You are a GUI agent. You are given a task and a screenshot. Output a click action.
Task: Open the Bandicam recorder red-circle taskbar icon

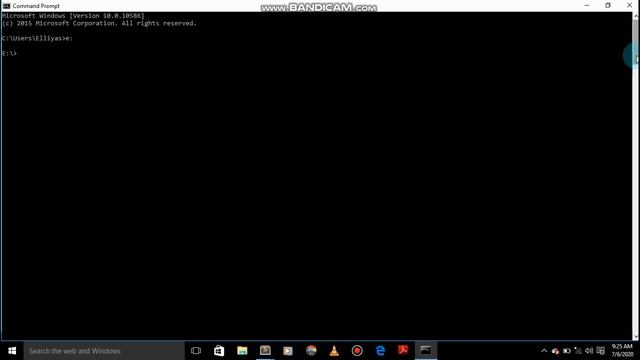pyautogui.click(x=357, y=351)
